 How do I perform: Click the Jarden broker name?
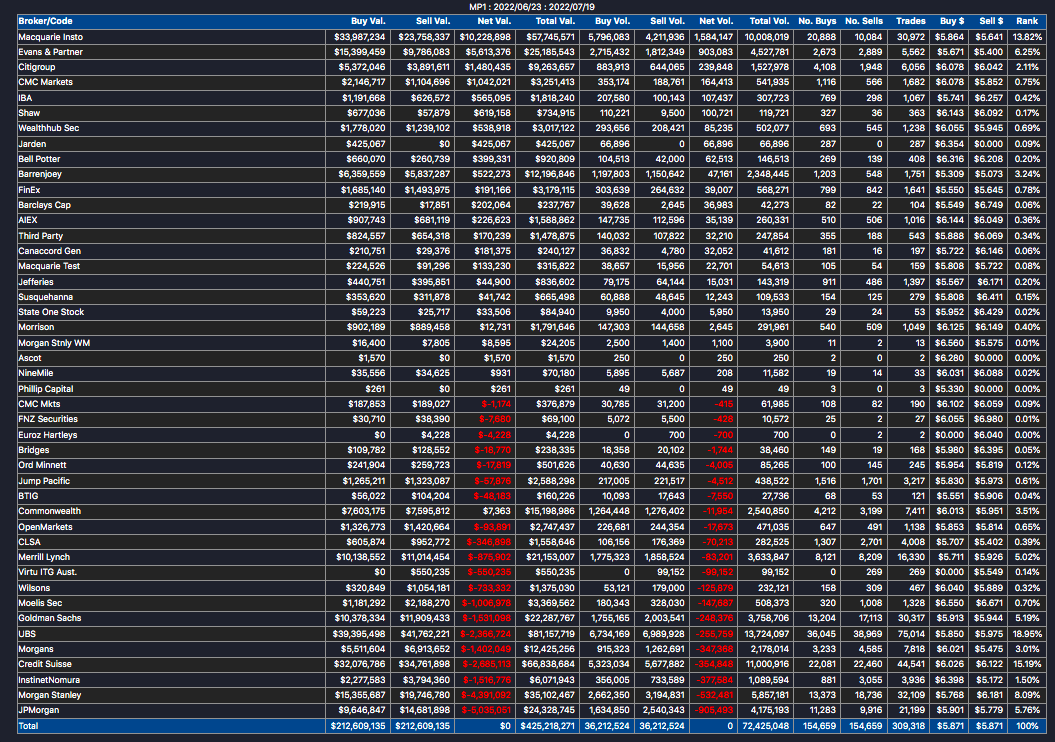tap(32, 144)
